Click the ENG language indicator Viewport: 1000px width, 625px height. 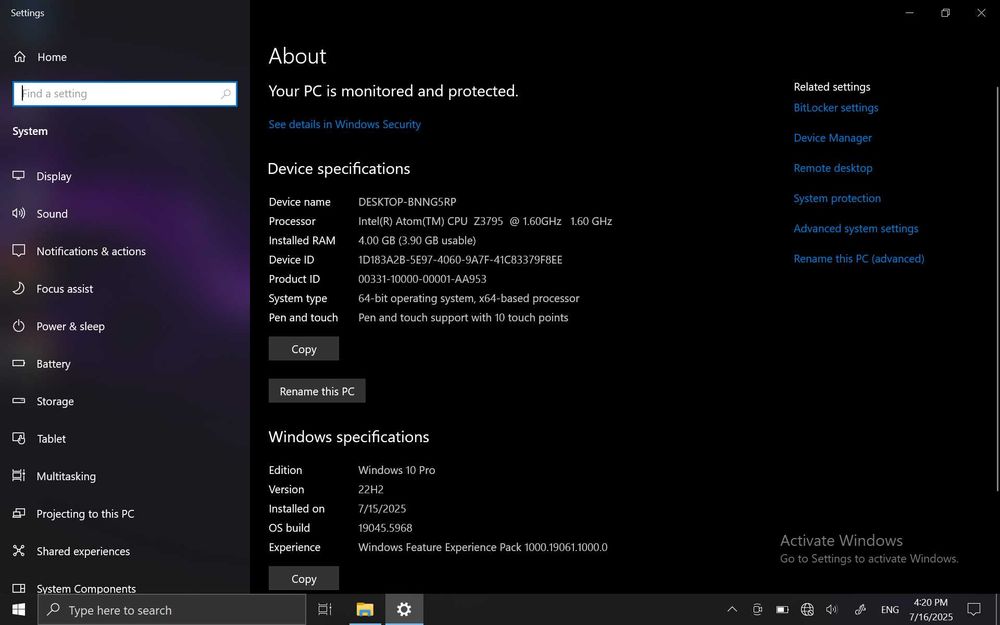coord(890,610)
